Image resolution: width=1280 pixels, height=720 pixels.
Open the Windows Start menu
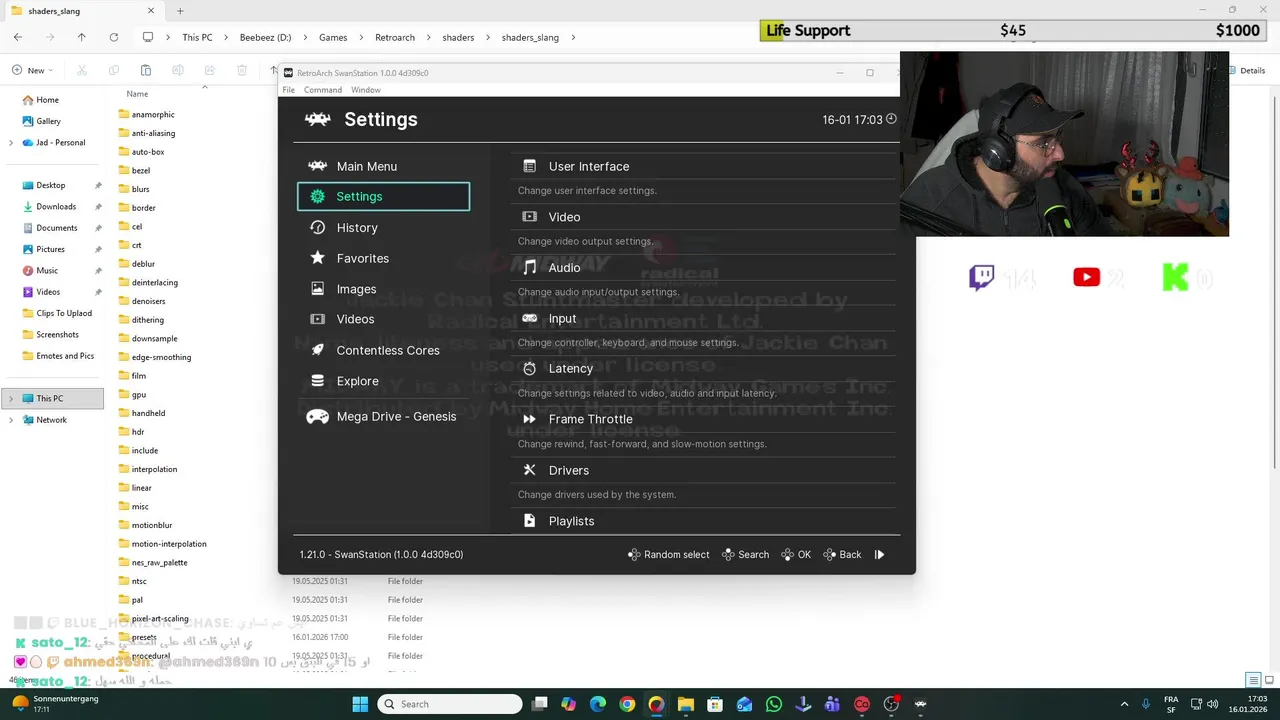click(x=360, y=704)
